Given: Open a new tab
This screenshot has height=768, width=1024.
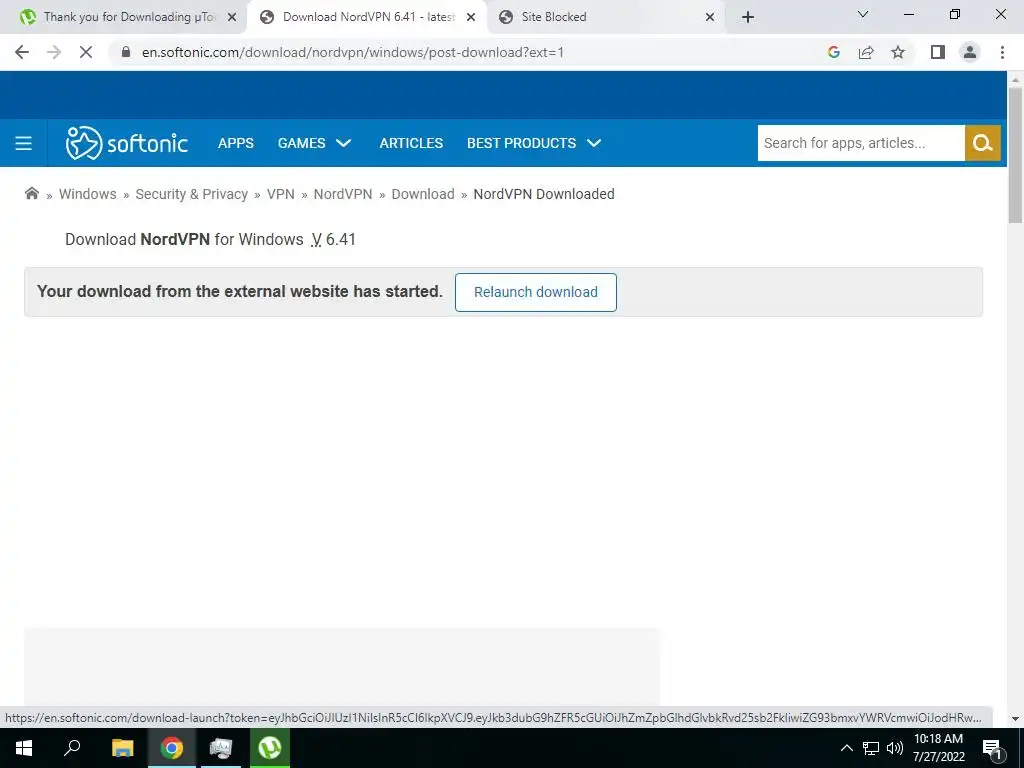Looking at the screenshot, I should pos(748,17).
